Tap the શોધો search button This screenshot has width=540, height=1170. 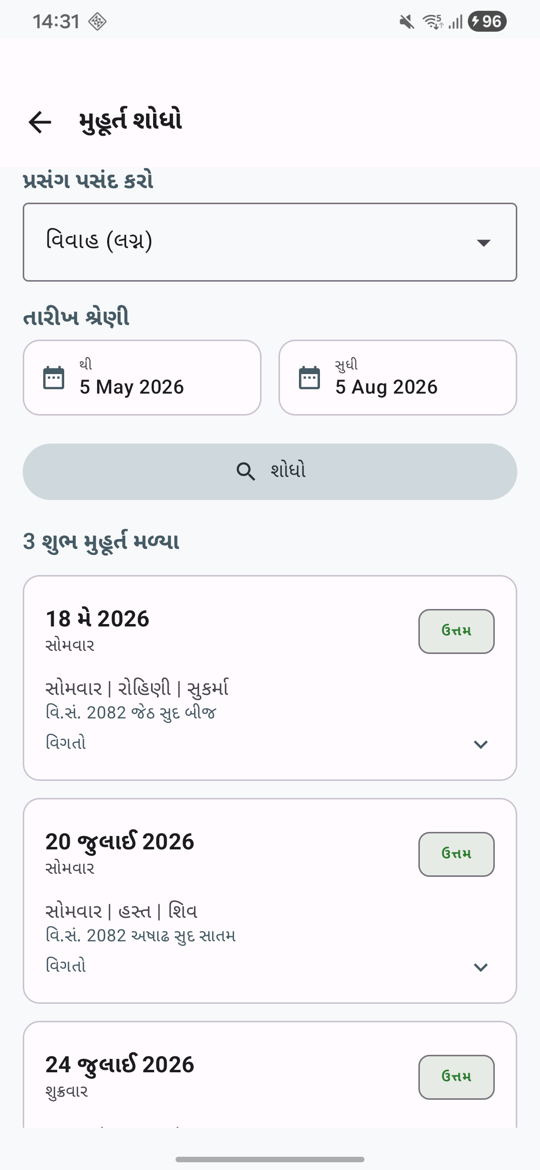click(x=270, y=472)
